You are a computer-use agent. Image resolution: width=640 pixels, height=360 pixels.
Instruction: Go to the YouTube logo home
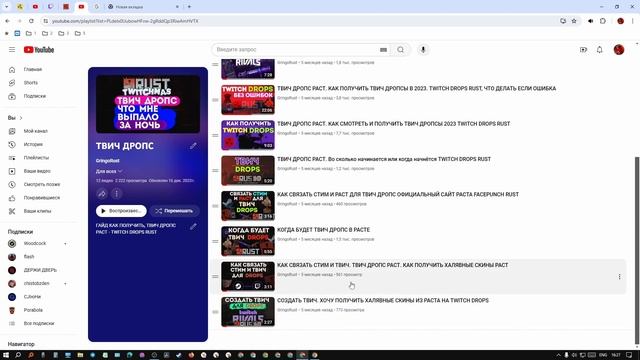[x=39, y=49]
